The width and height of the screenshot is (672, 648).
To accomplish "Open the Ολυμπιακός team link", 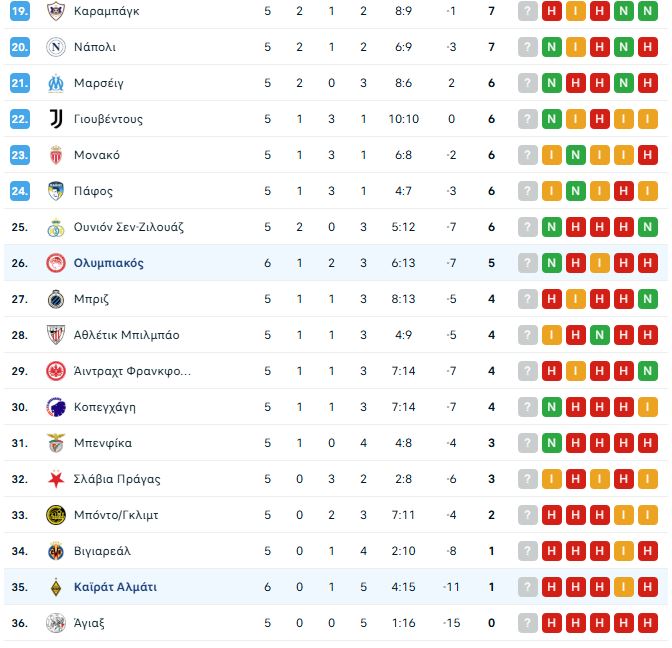I will (x=109, y=263).
